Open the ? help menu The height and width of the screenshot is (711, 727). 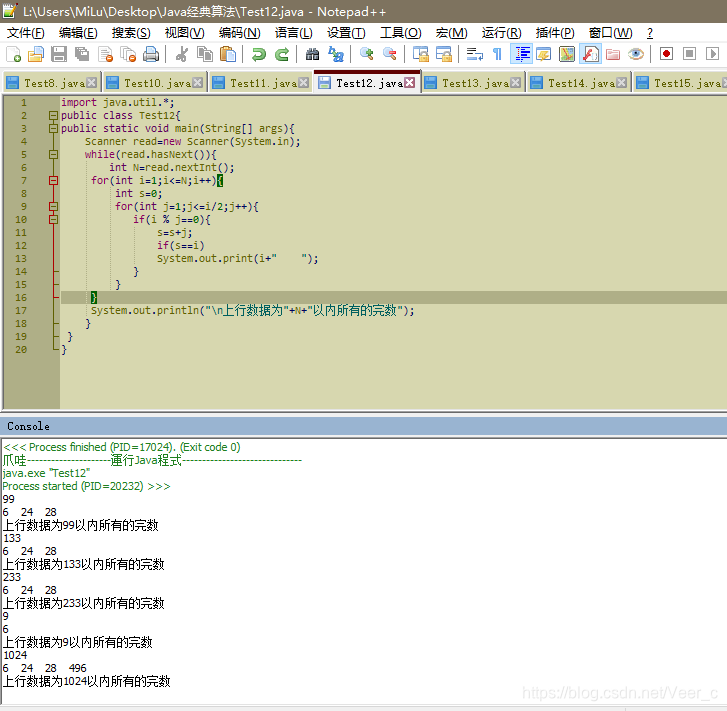[650, 33]
